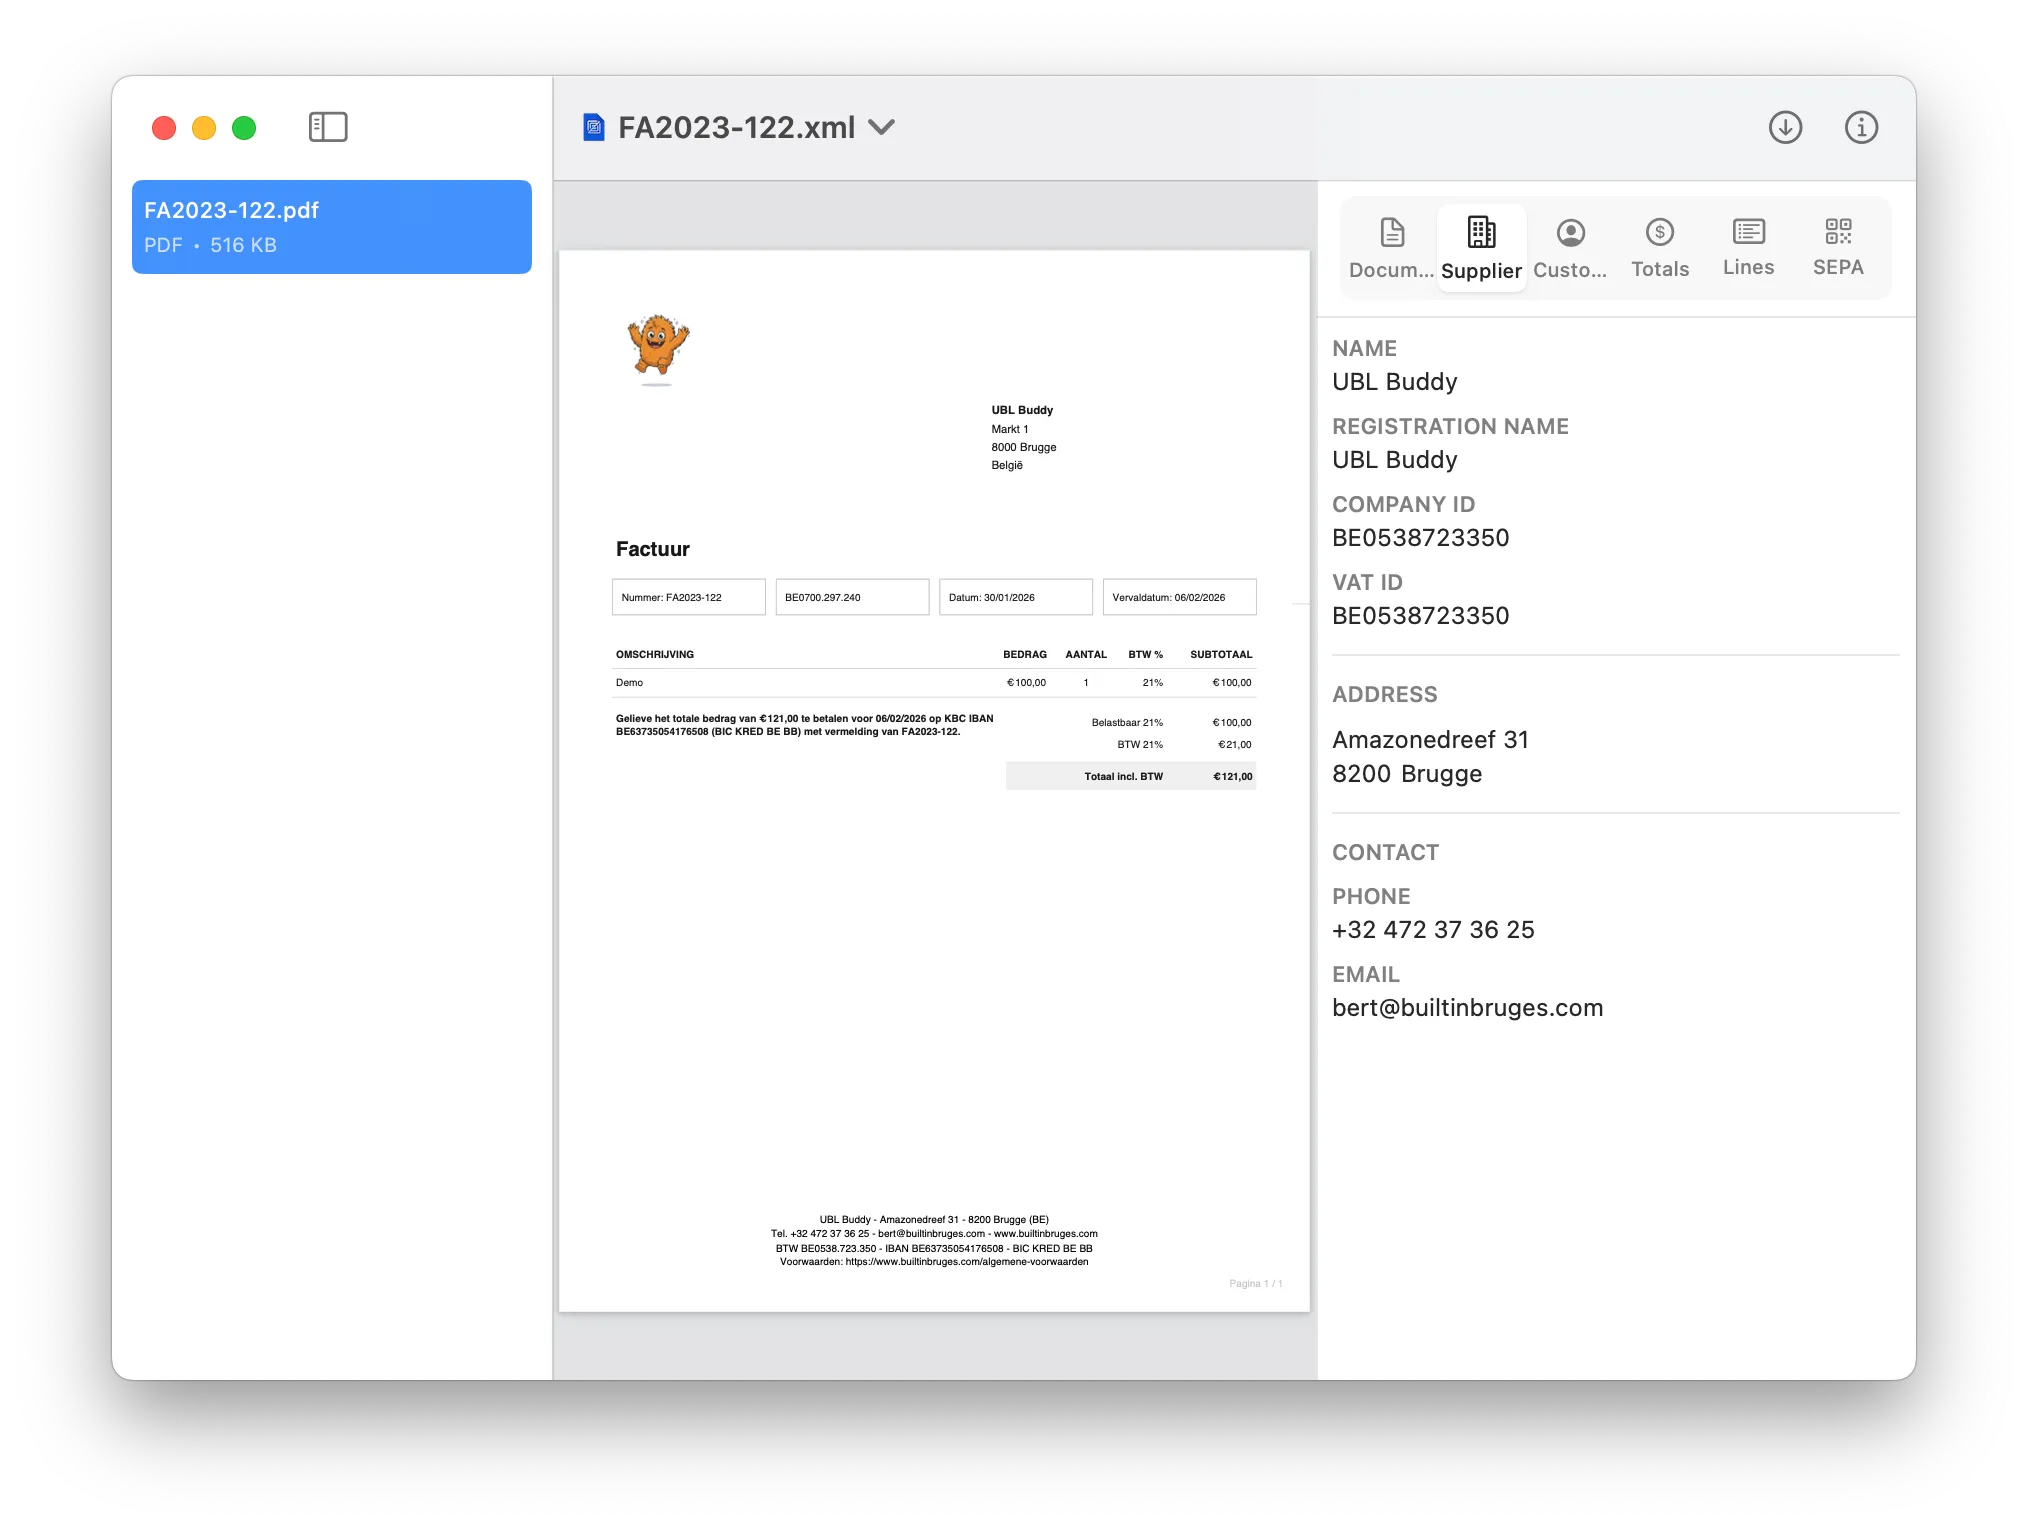The height and width of the screenshot is (1528, 2028).
Task: Download the FA2023-122 file
Action: (x=1786, y=127)
